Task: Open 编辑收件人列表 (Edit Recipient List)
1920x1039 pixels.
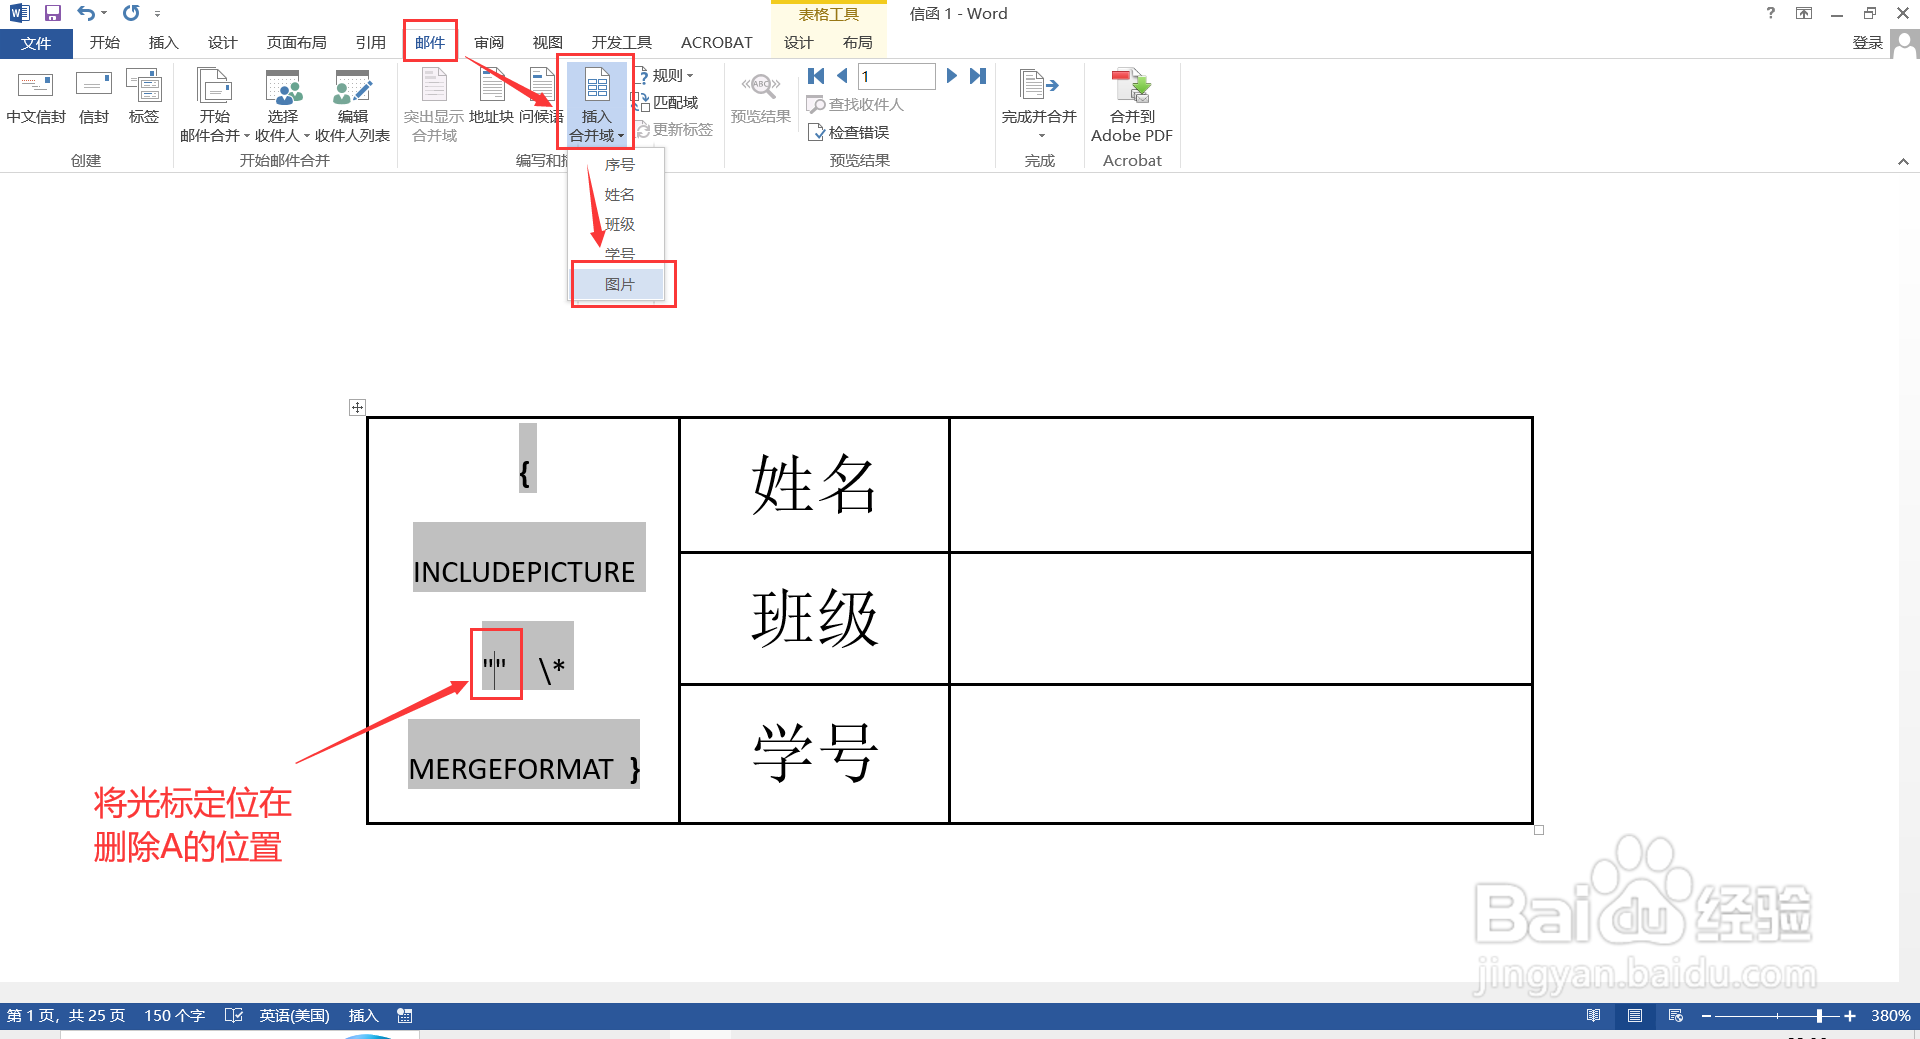Action: [x=354, y=100]
